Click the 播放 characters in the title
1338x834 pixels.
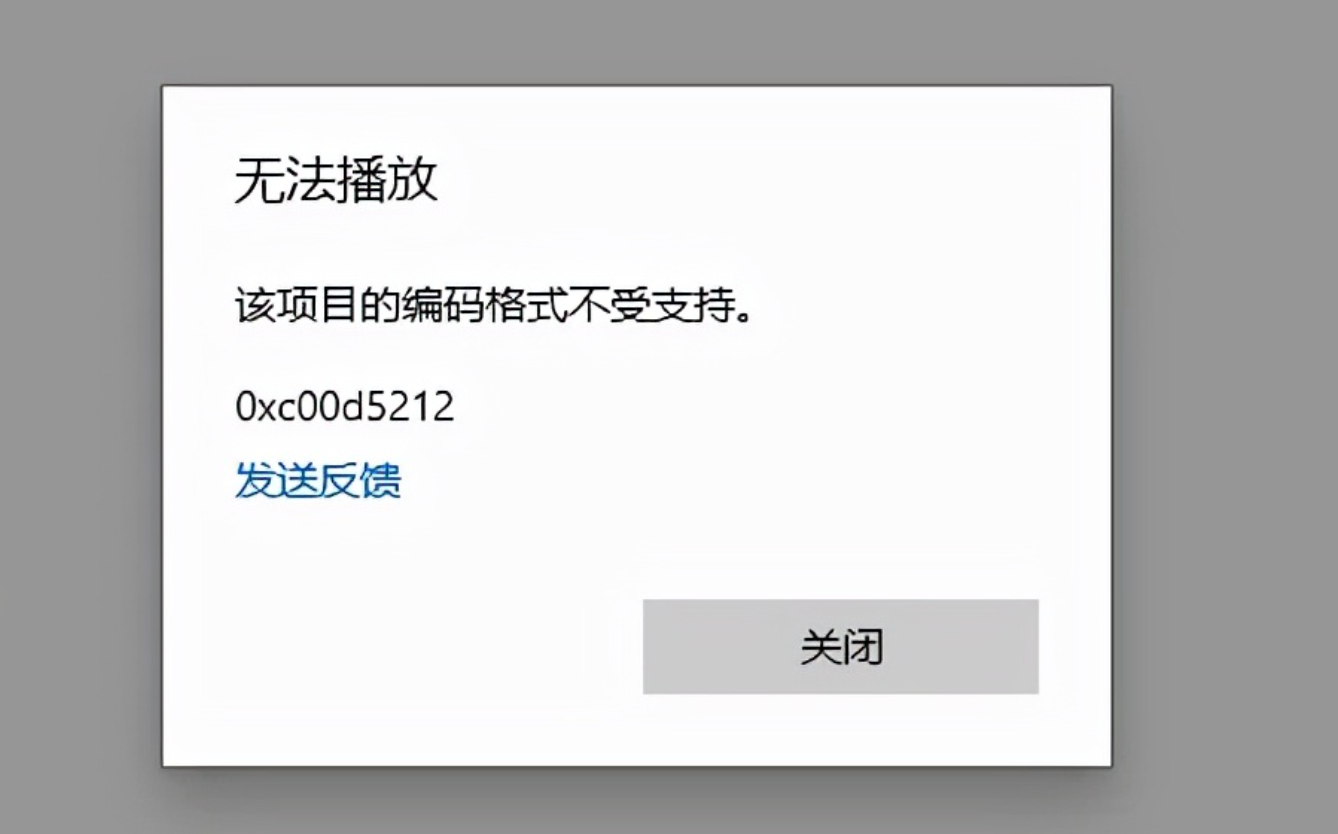point(388,181)
